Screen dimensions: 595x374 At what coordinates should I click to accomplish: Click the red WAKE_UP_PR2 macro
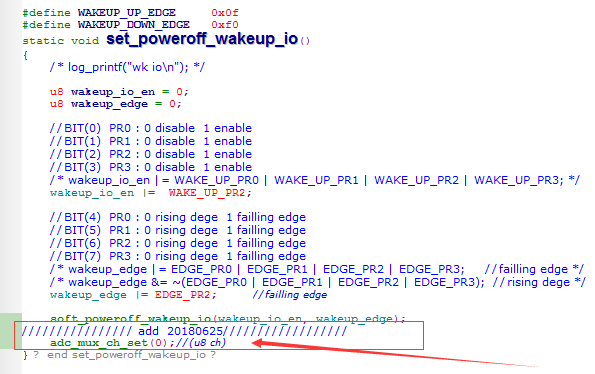(207, 193)
